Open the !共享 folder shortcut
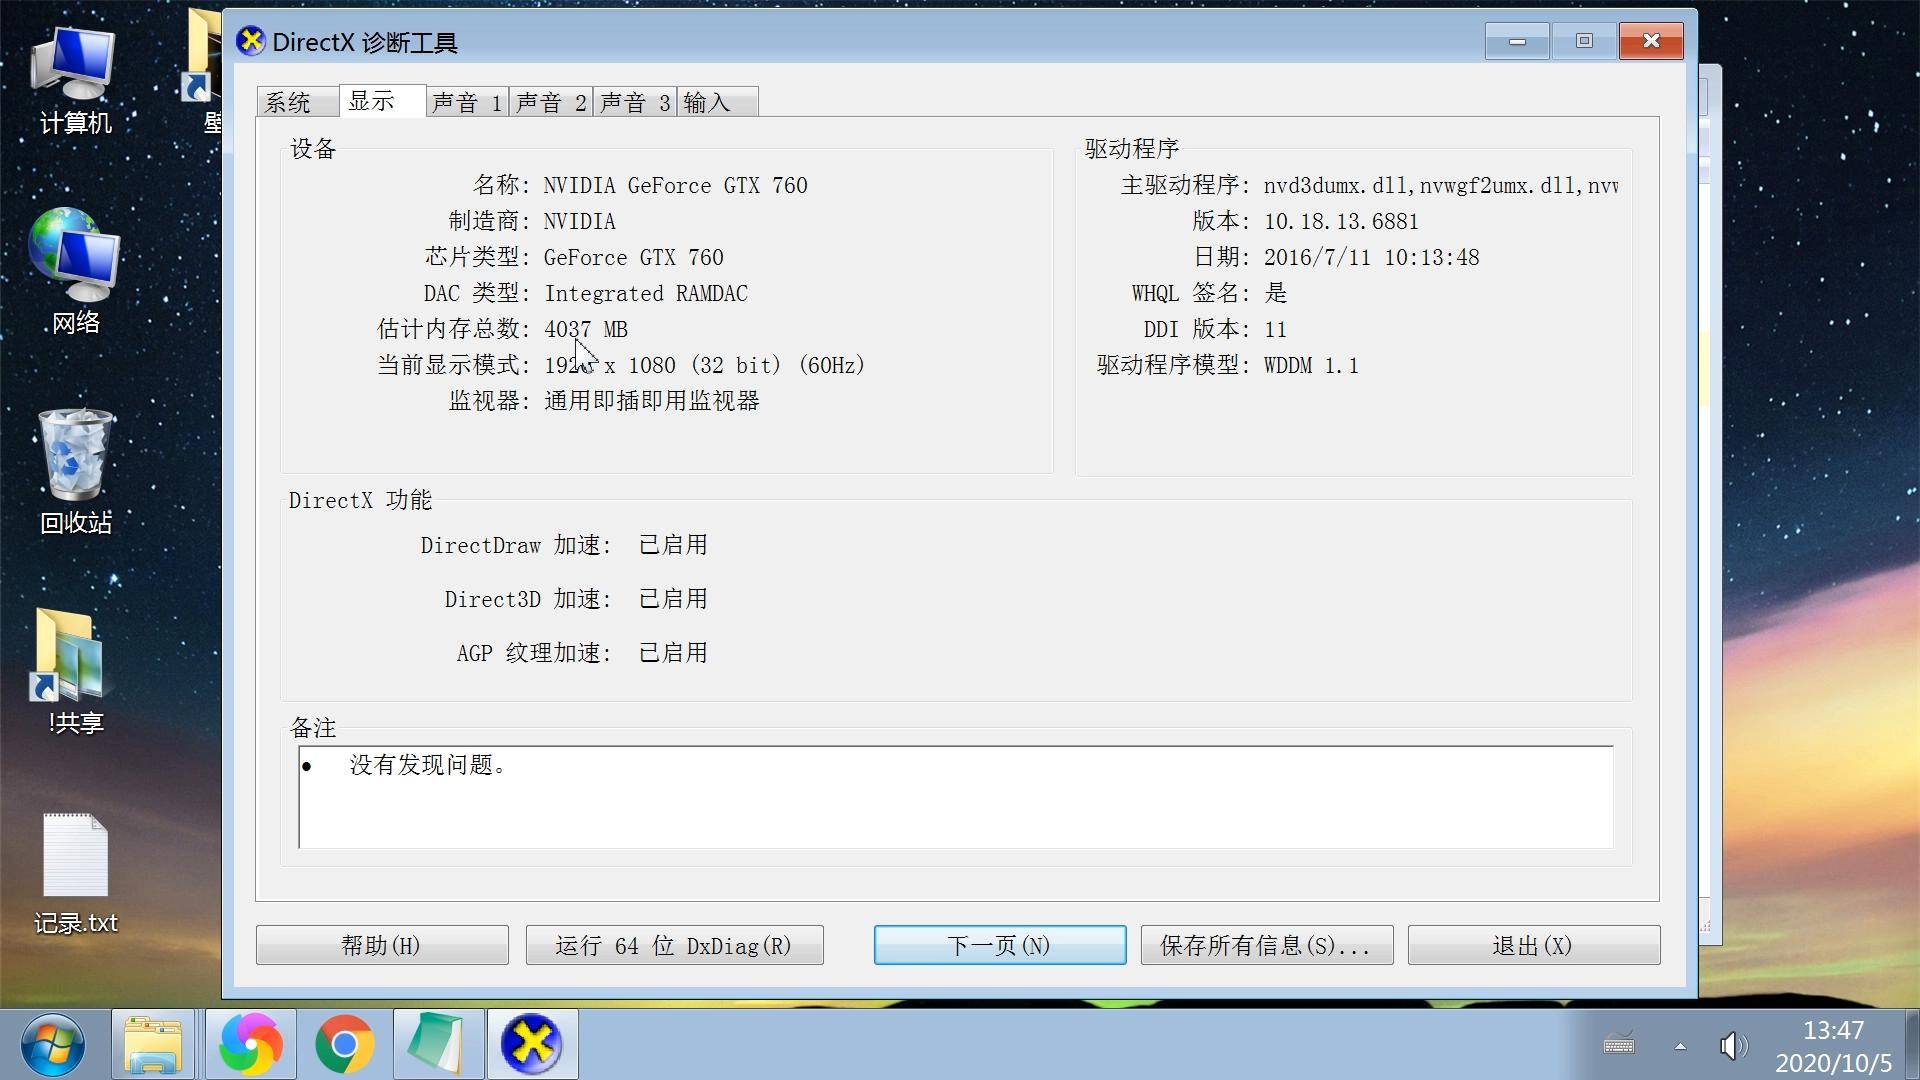Image resolution: width=1920 pixels, height=1080 pixels. [x=75, y=672]
